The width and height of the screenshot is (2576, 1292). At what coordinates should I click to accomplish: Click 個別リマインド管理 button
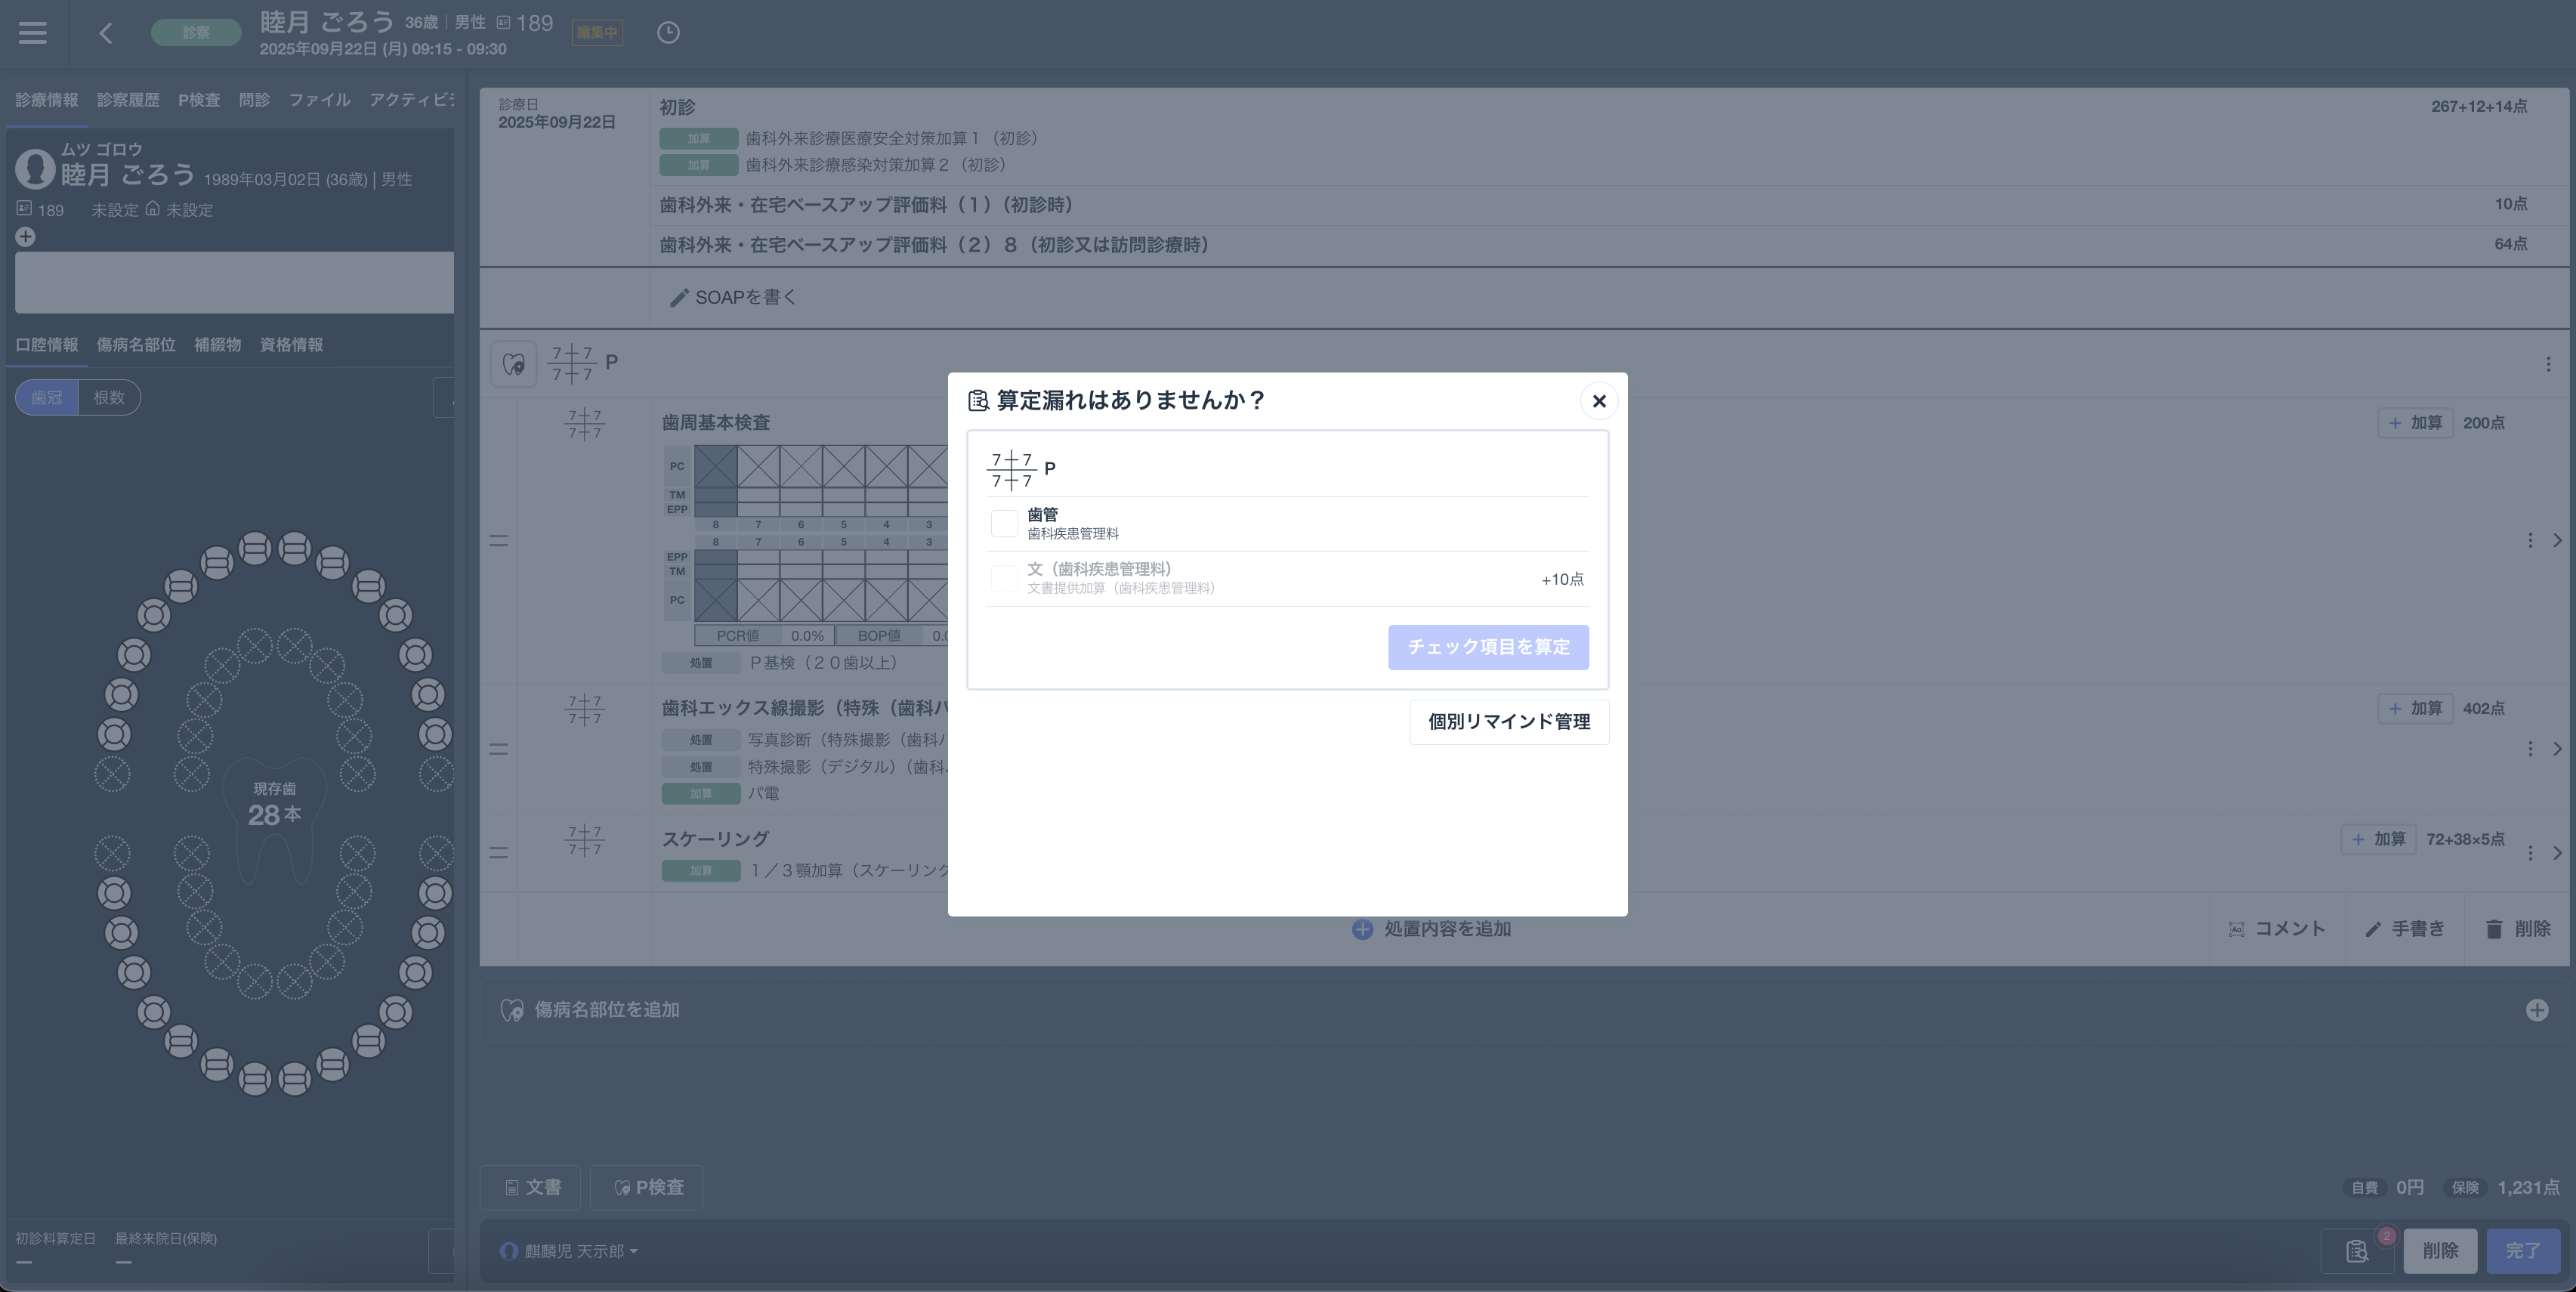click(1508, 722)
